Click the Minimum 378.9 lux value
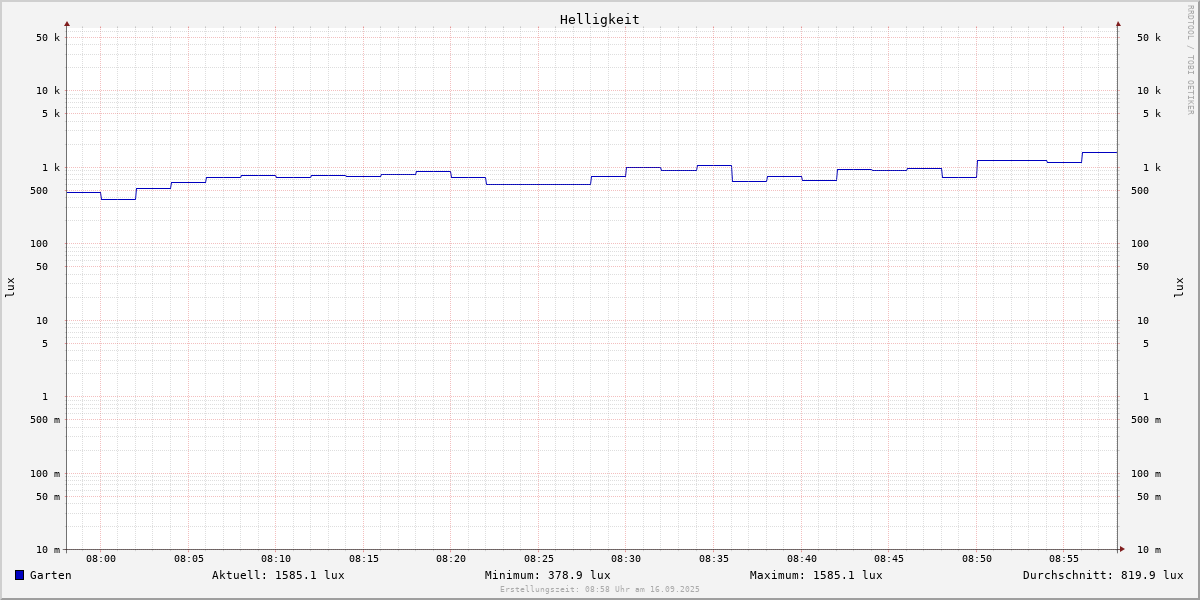The height and width of the screenshot is (600, 1200). tap(547, 575)
